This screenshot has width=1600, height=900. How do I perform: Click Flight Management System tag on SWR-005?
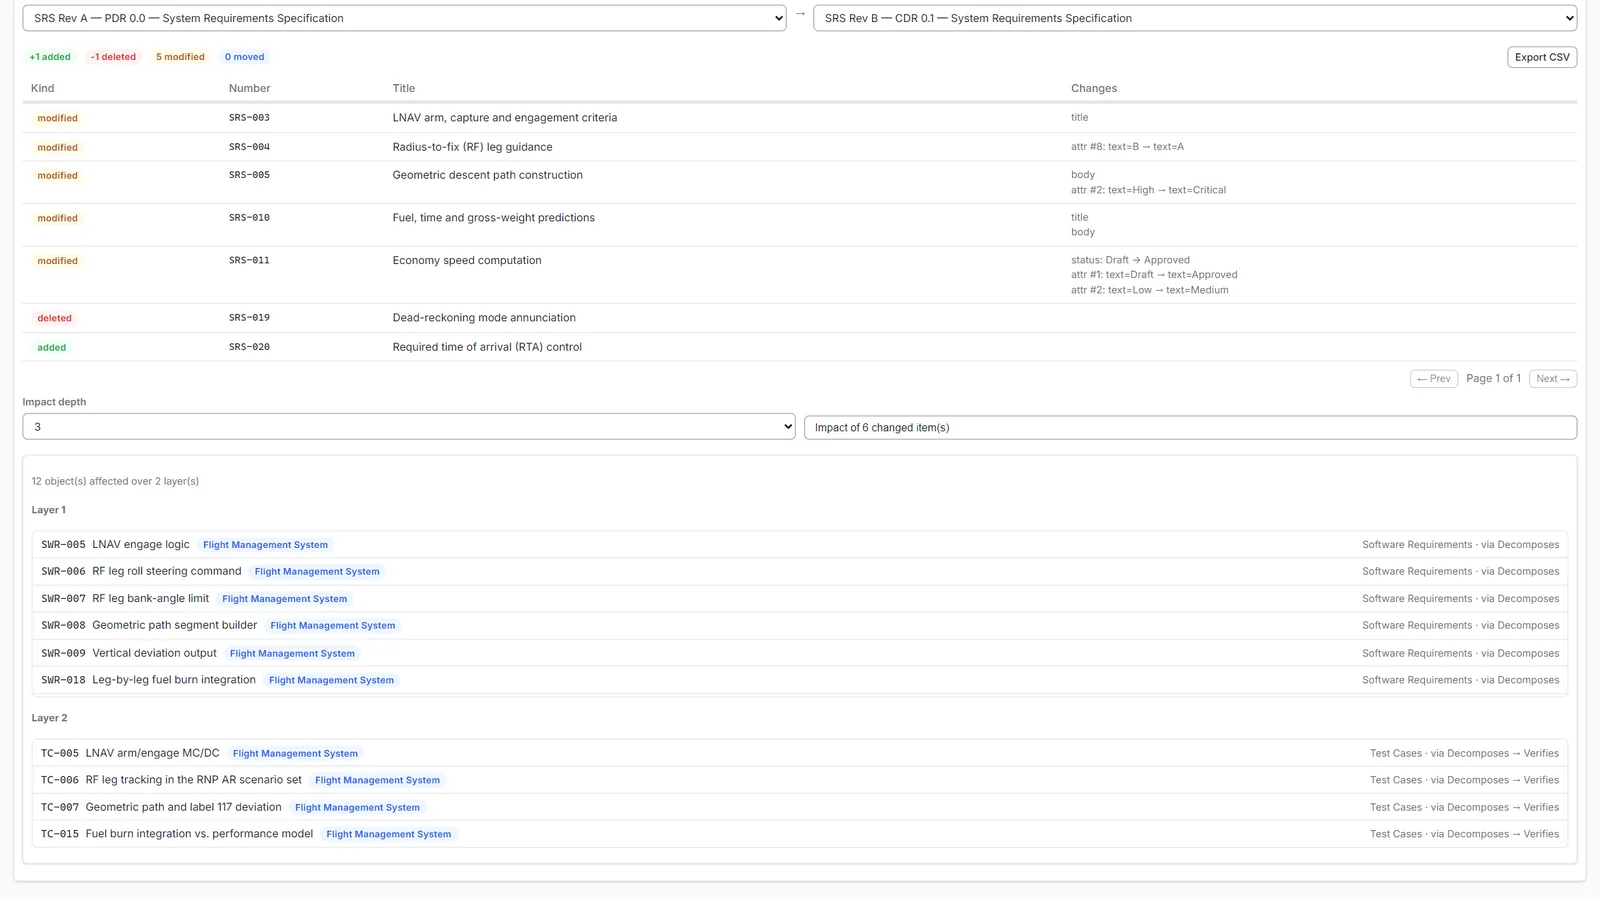(265, 545)
